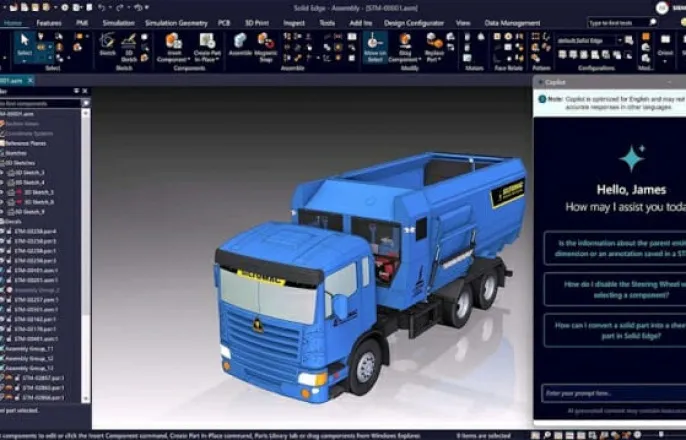Select Assembly Group_11 in the tree
The height and width of the screenshot is (440, 686).
(29, 349)
